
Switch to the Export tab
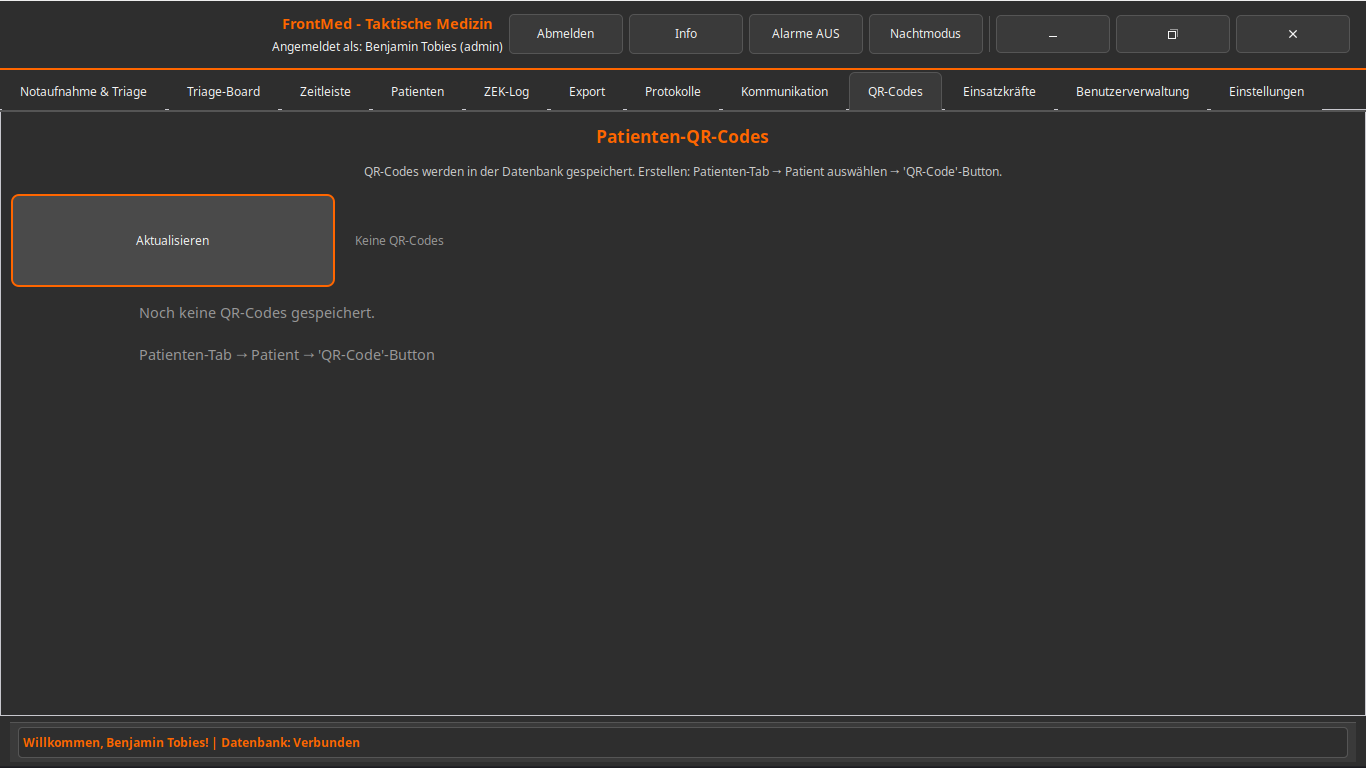[x=587, y=92]
